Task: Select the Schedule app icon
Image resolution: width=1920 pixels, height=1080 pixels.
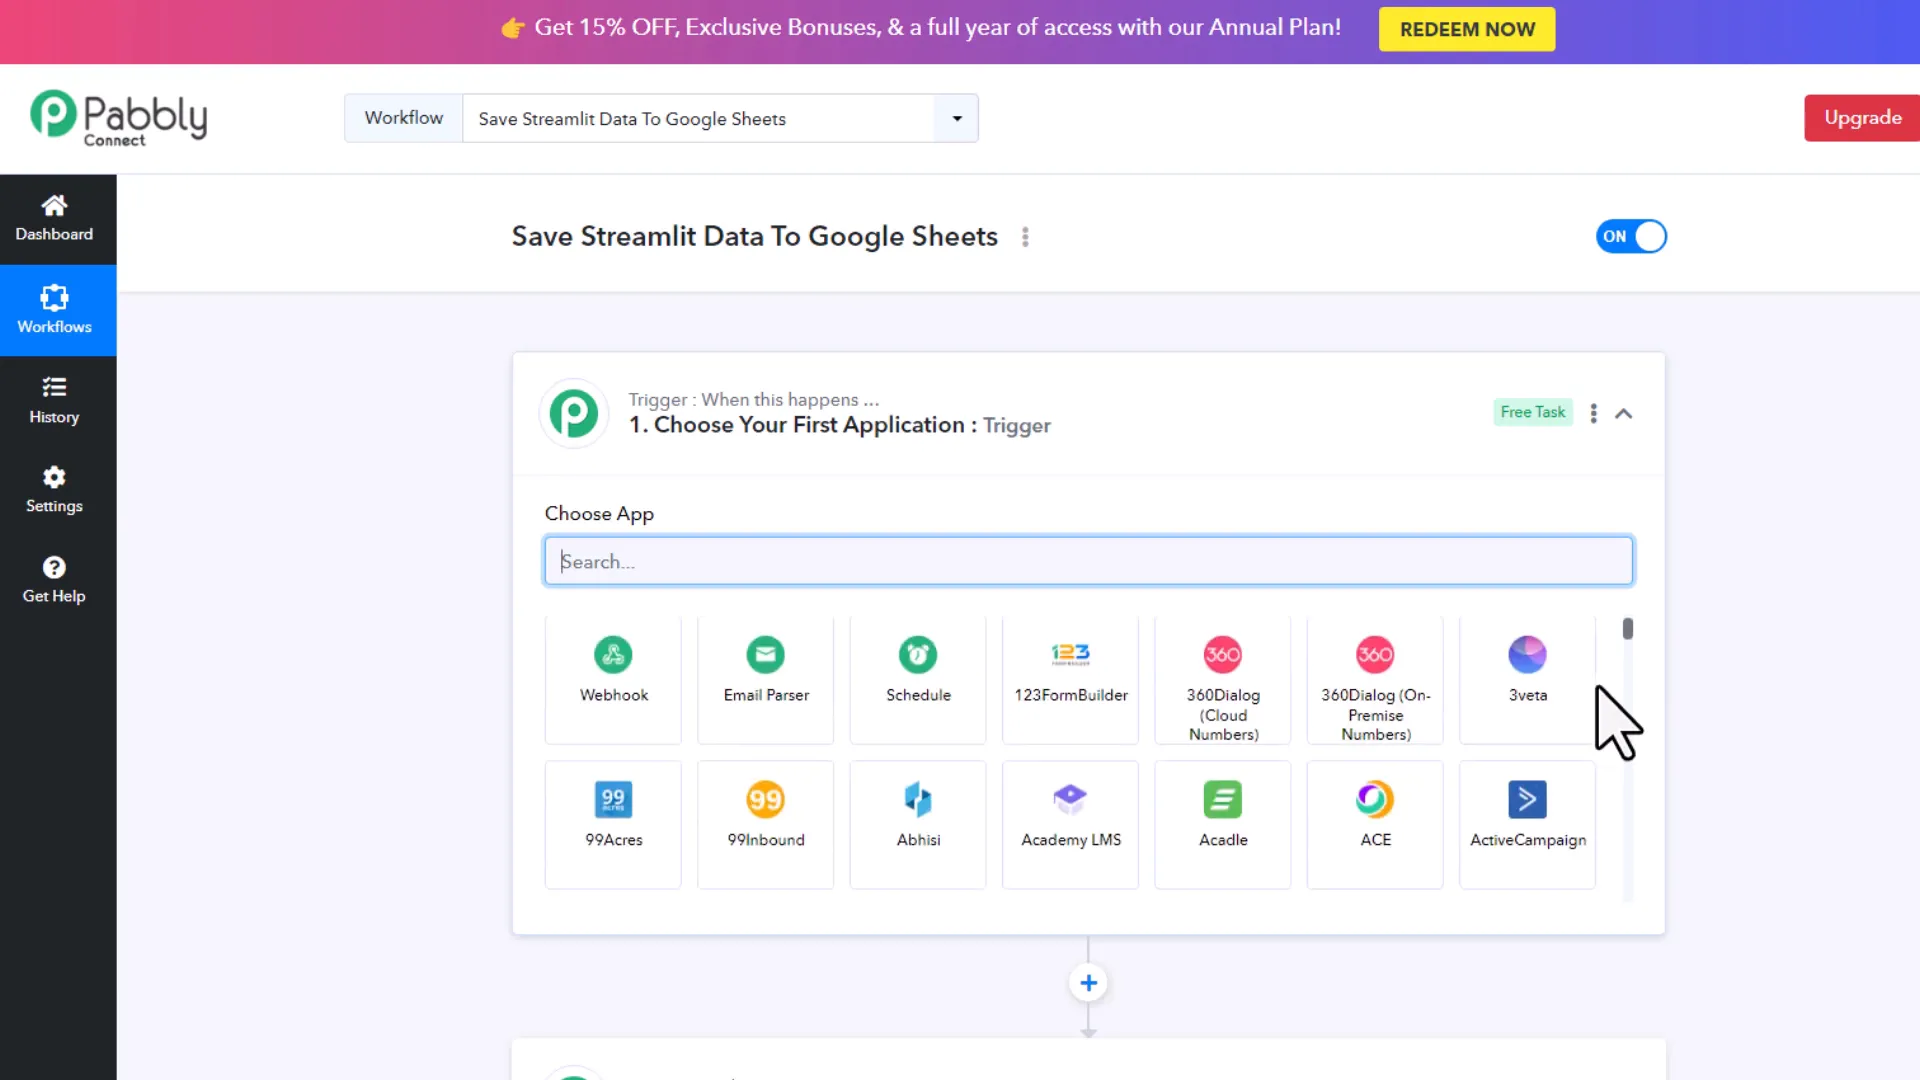Action: [x=917, y=678]
